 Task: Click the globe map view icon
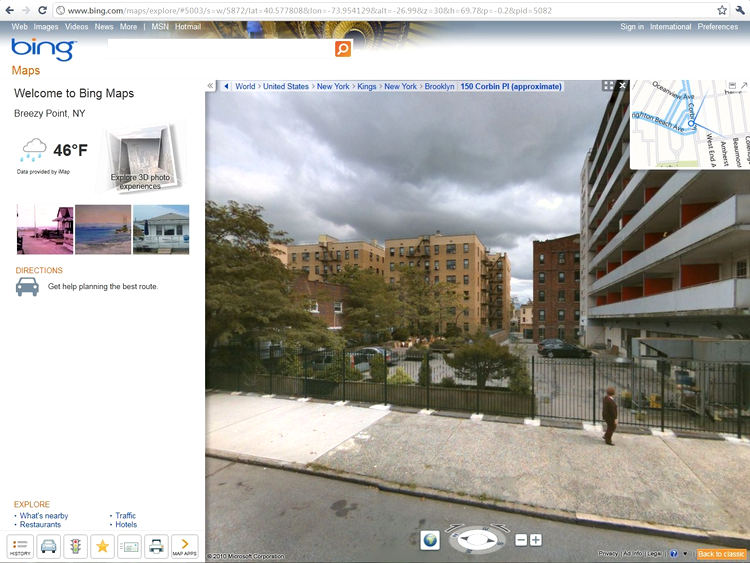[430, 540]
